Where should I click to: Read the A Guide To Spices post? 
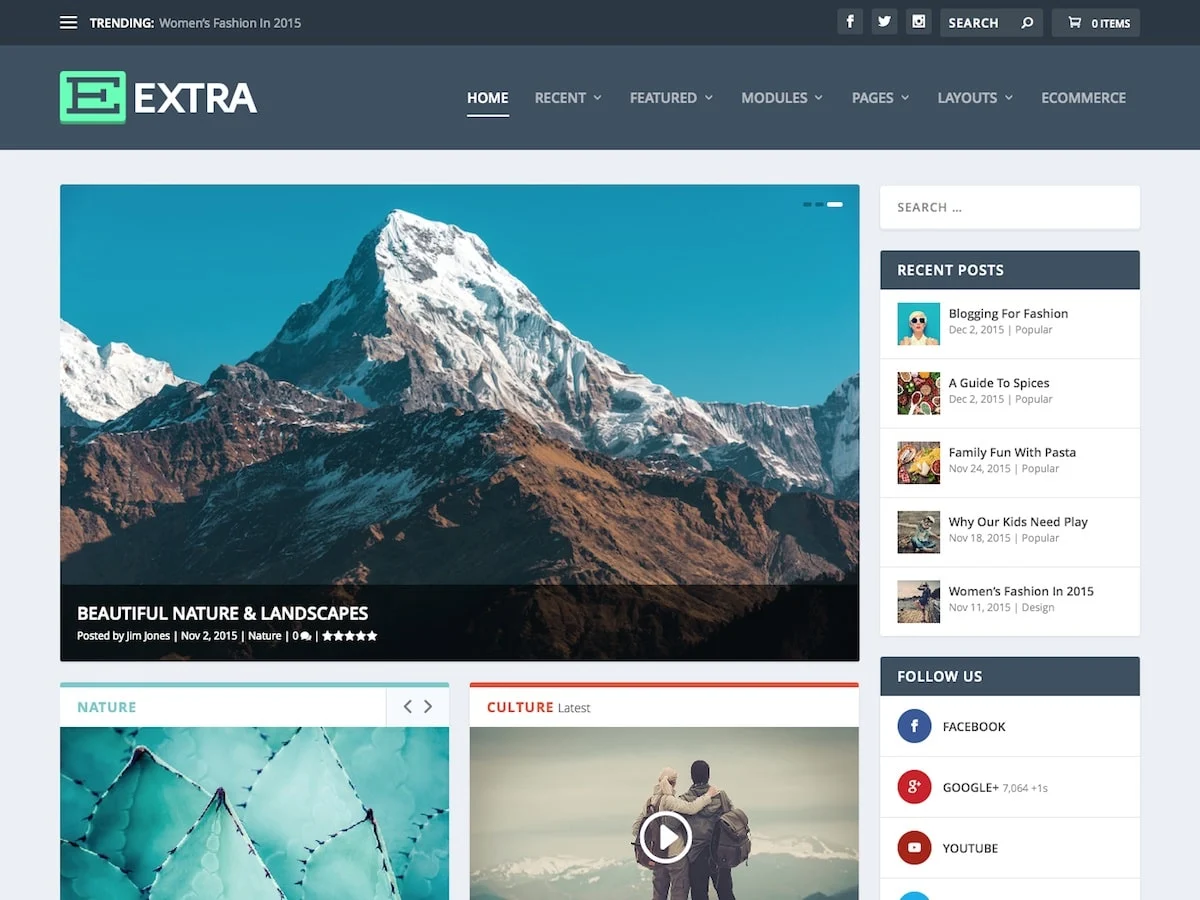point(999,383)
